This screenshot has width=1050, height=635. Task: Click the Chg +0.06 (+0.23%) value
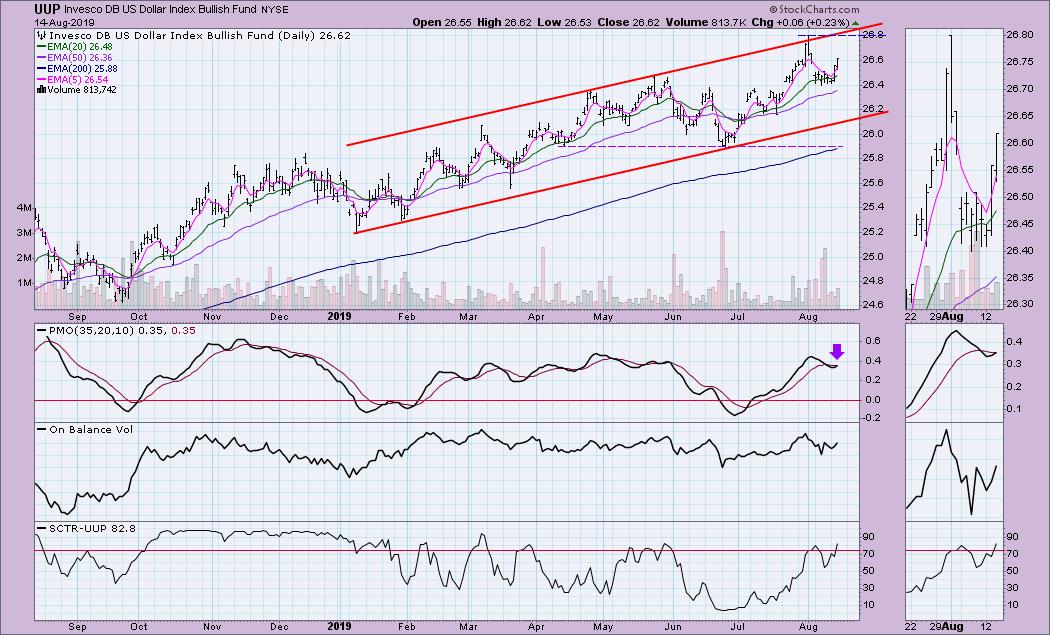(799, 22)
